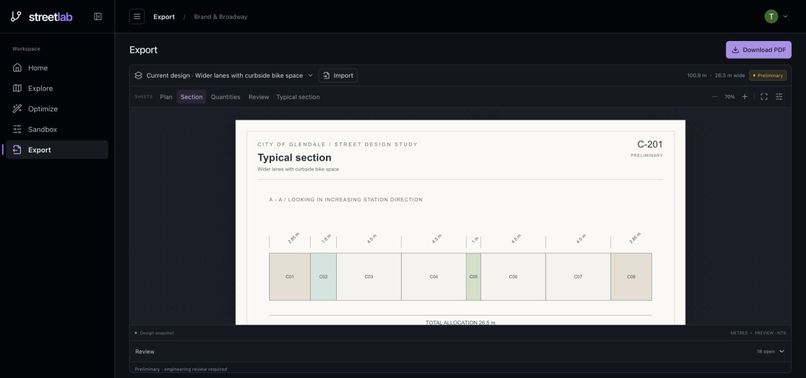This screenshot has width=806, height=378.
Task: Click the TOTAL ALLOCATION 26.5 m text
Action: point(461,322)
